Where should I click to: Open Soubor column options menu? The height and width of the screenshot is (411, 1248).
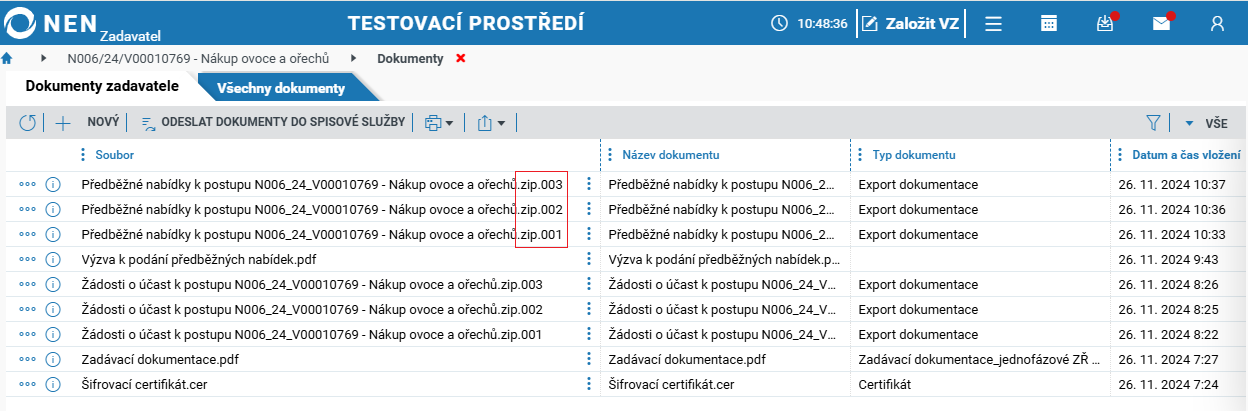tap(83, 155)
